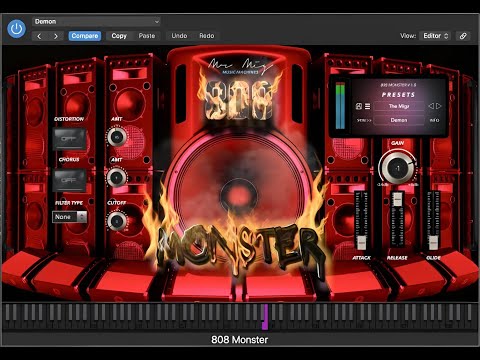Click the highlighted purple piano key

[265, 317]
